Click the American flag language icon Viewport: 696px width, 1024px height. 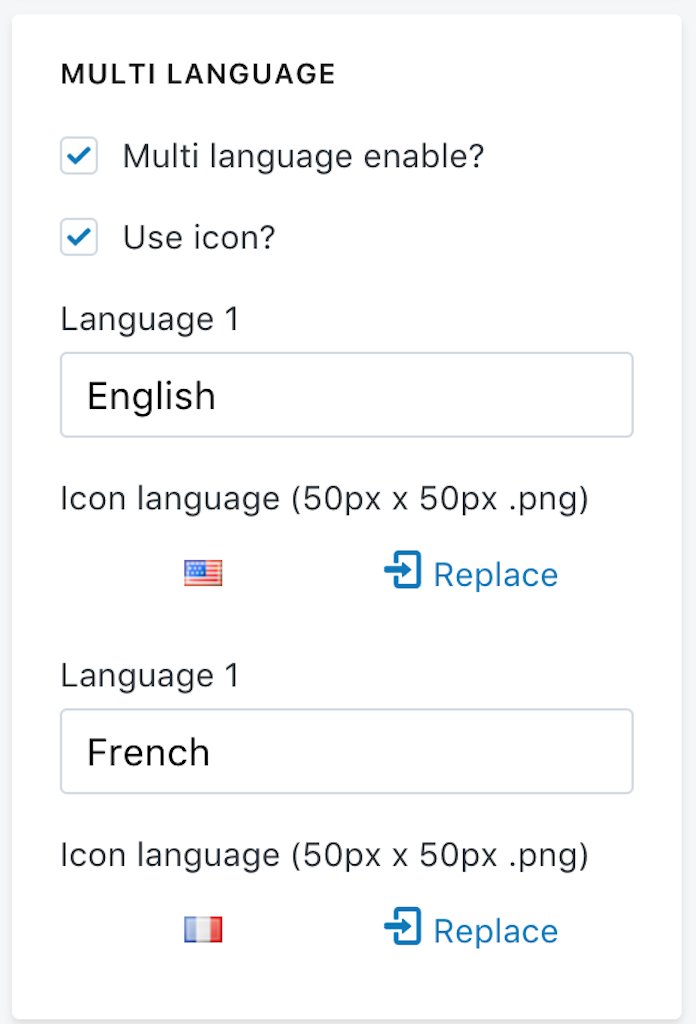203,573
